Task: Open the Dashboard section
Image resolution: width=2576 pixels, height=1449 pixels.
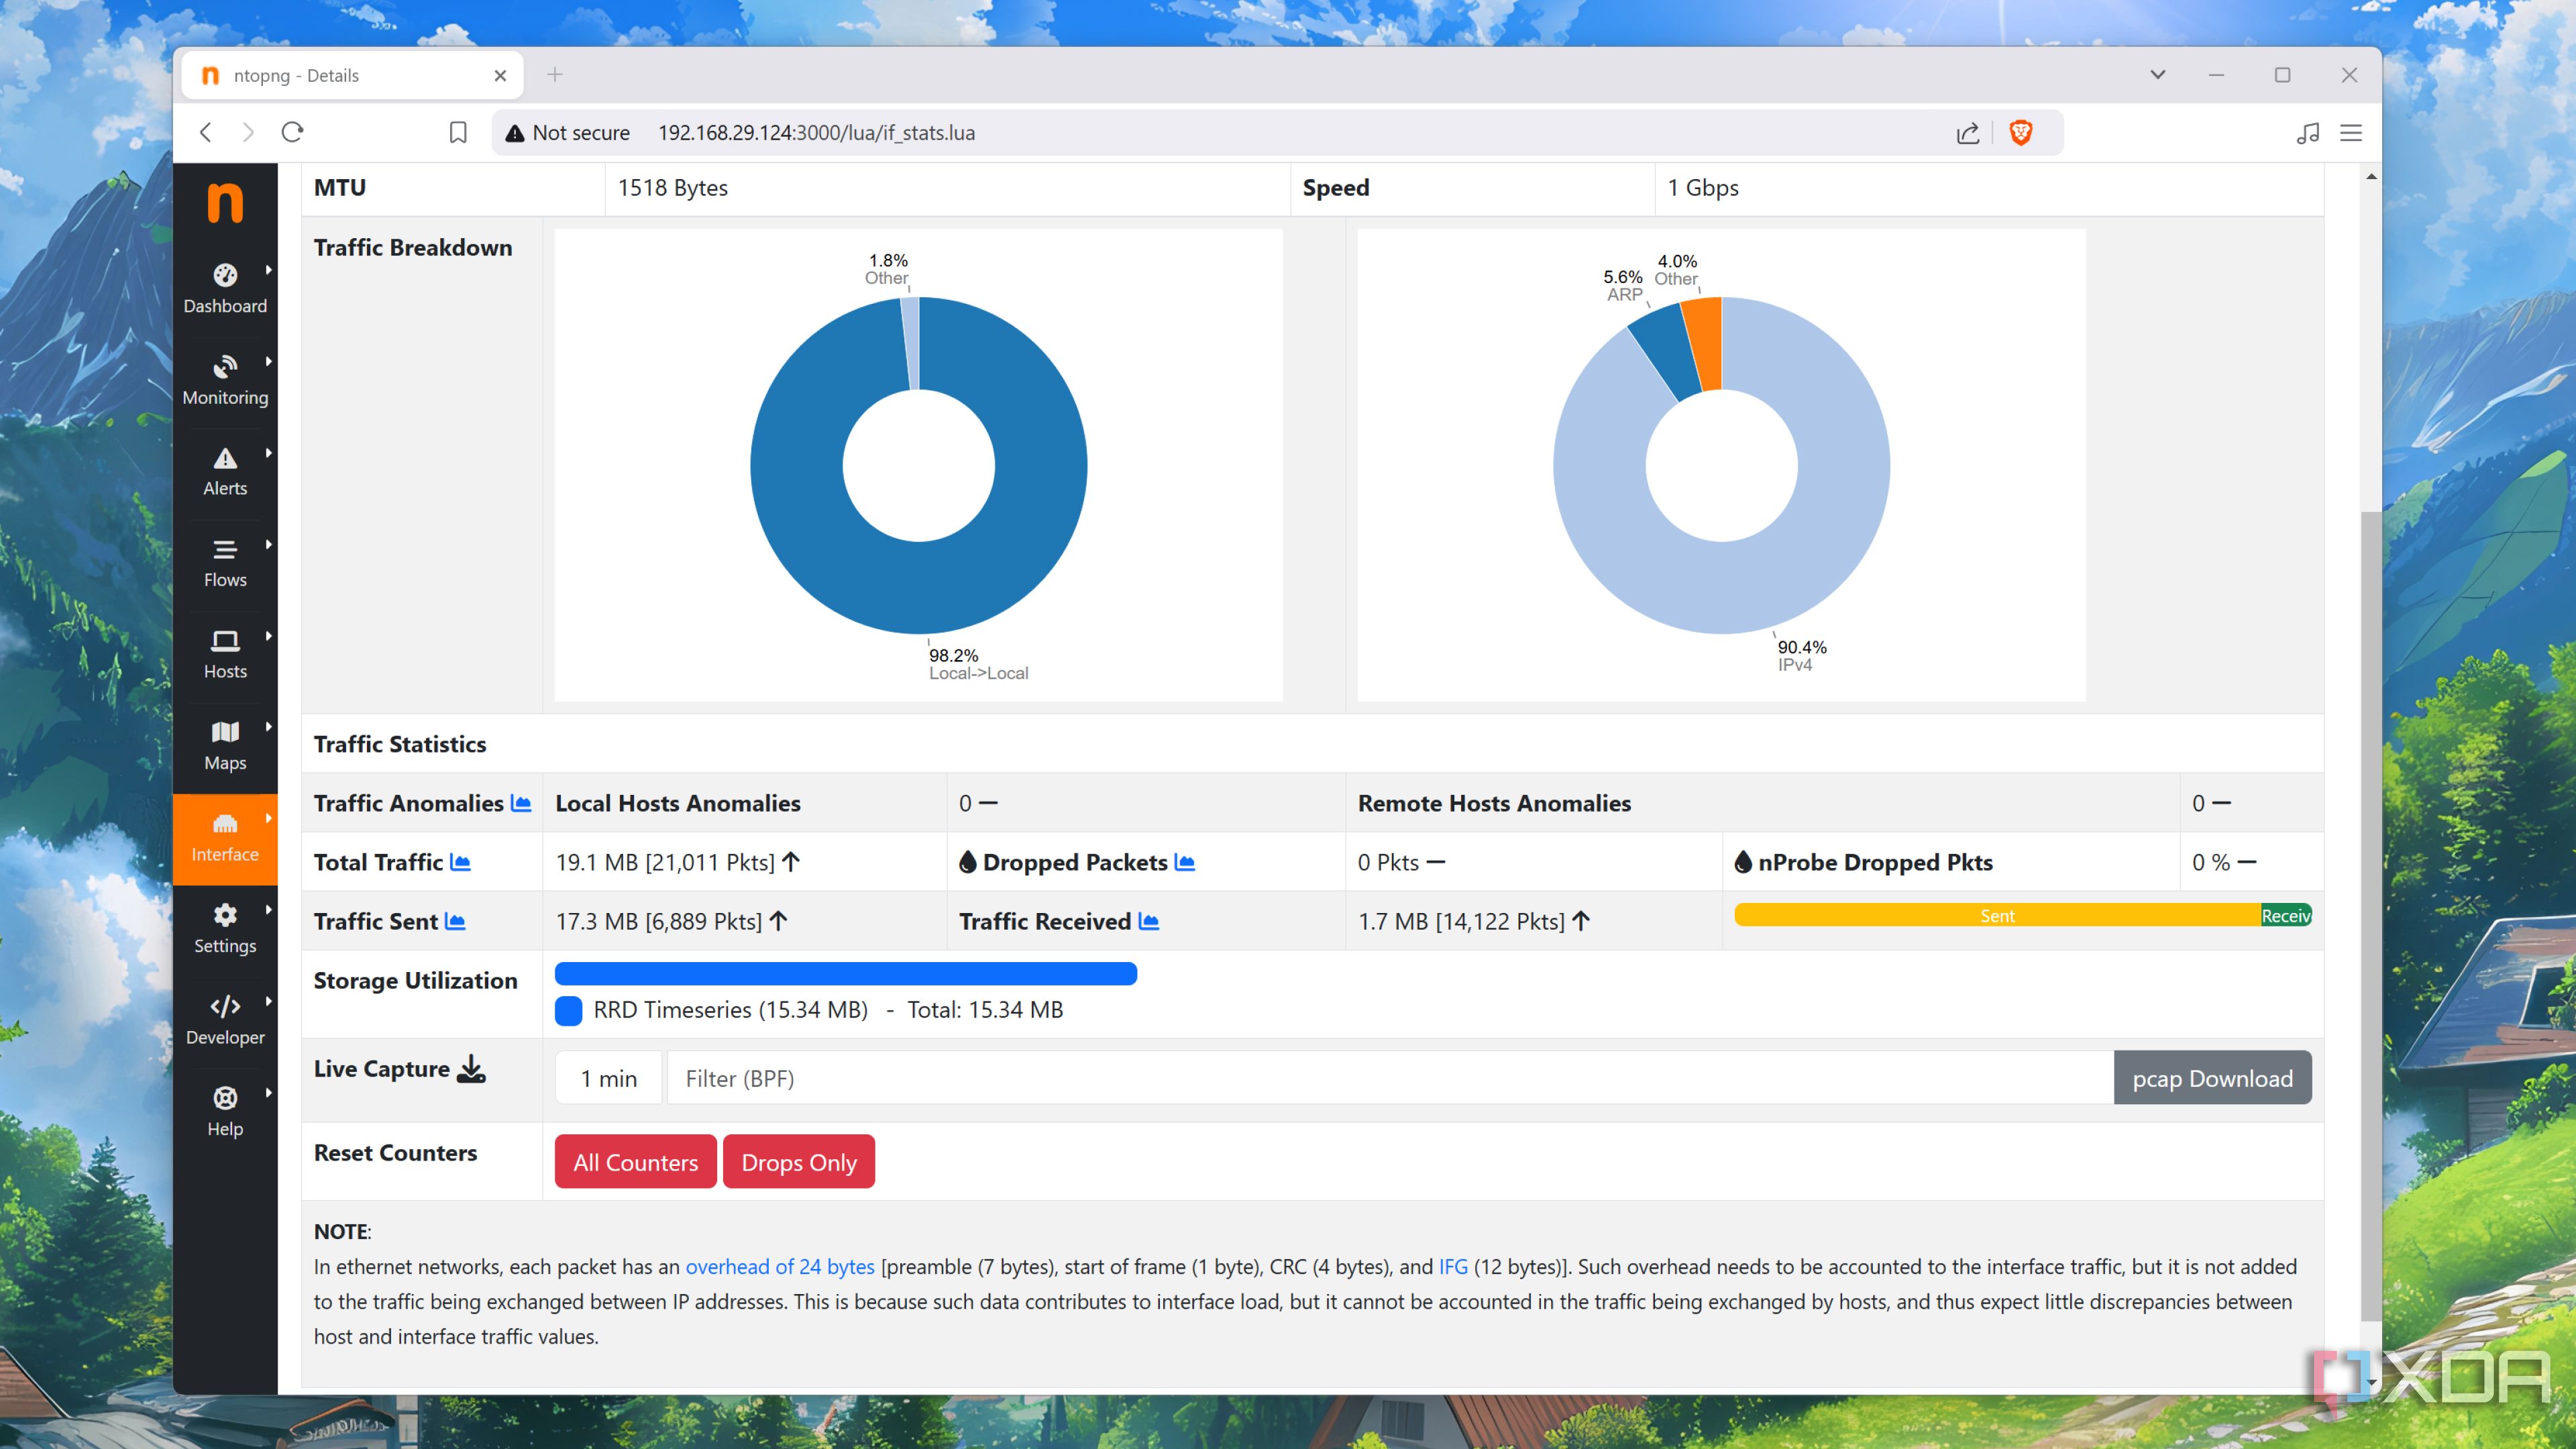Action: click(x=225, y=288)
